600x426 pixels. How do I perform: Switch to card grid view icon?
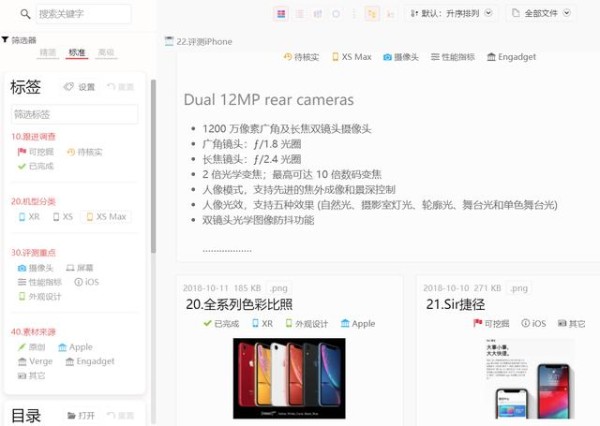[281, 14]
